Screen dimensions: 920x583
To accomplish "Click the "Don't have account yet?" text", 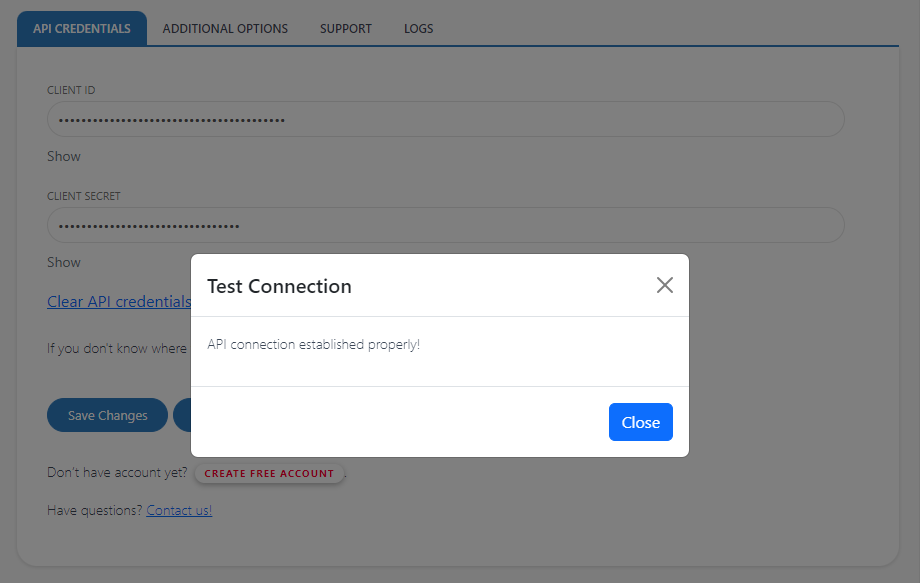I will [117, 473].
